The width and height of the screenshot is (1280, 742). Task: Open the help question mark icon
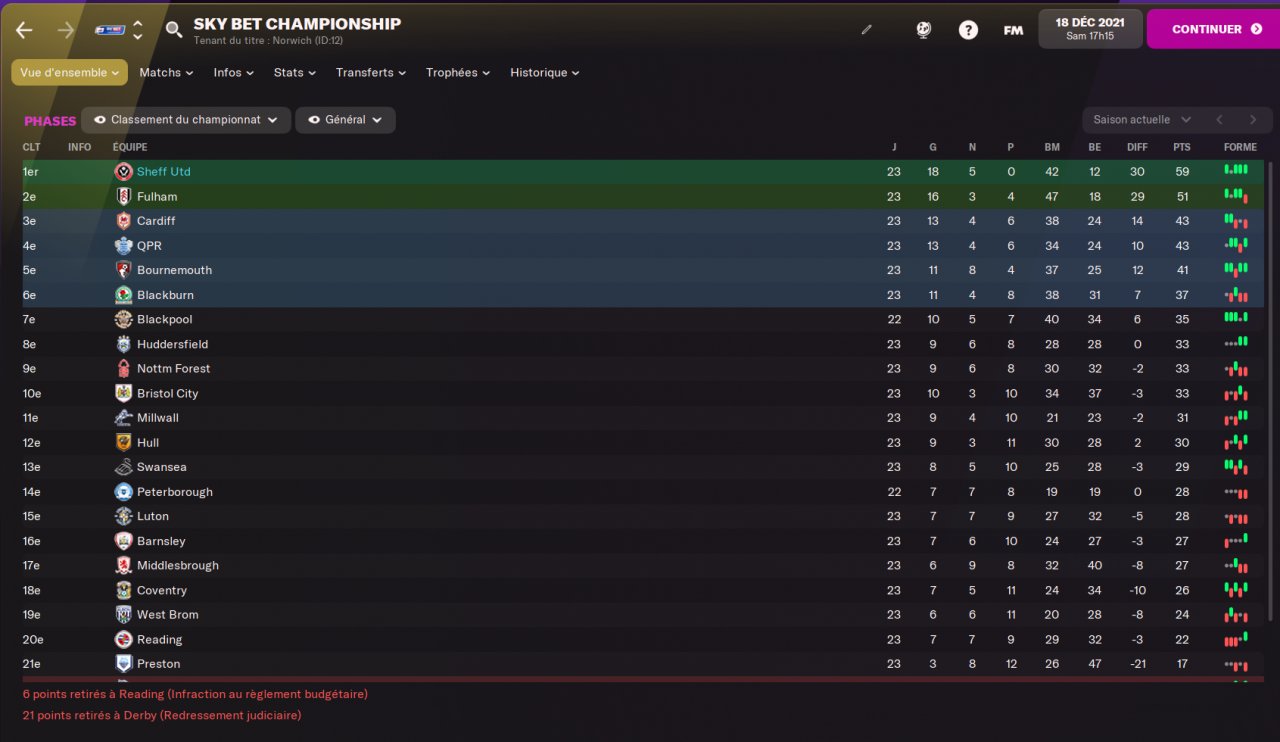[968, 30]
